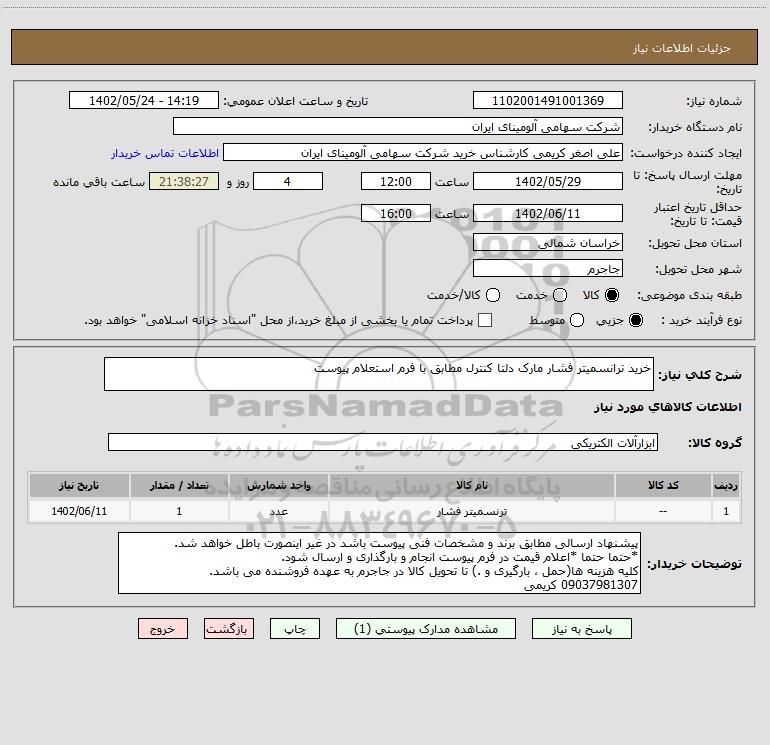Click the توضیحات خریدار notes text box

pyautogui.click(x=379, y=563)
